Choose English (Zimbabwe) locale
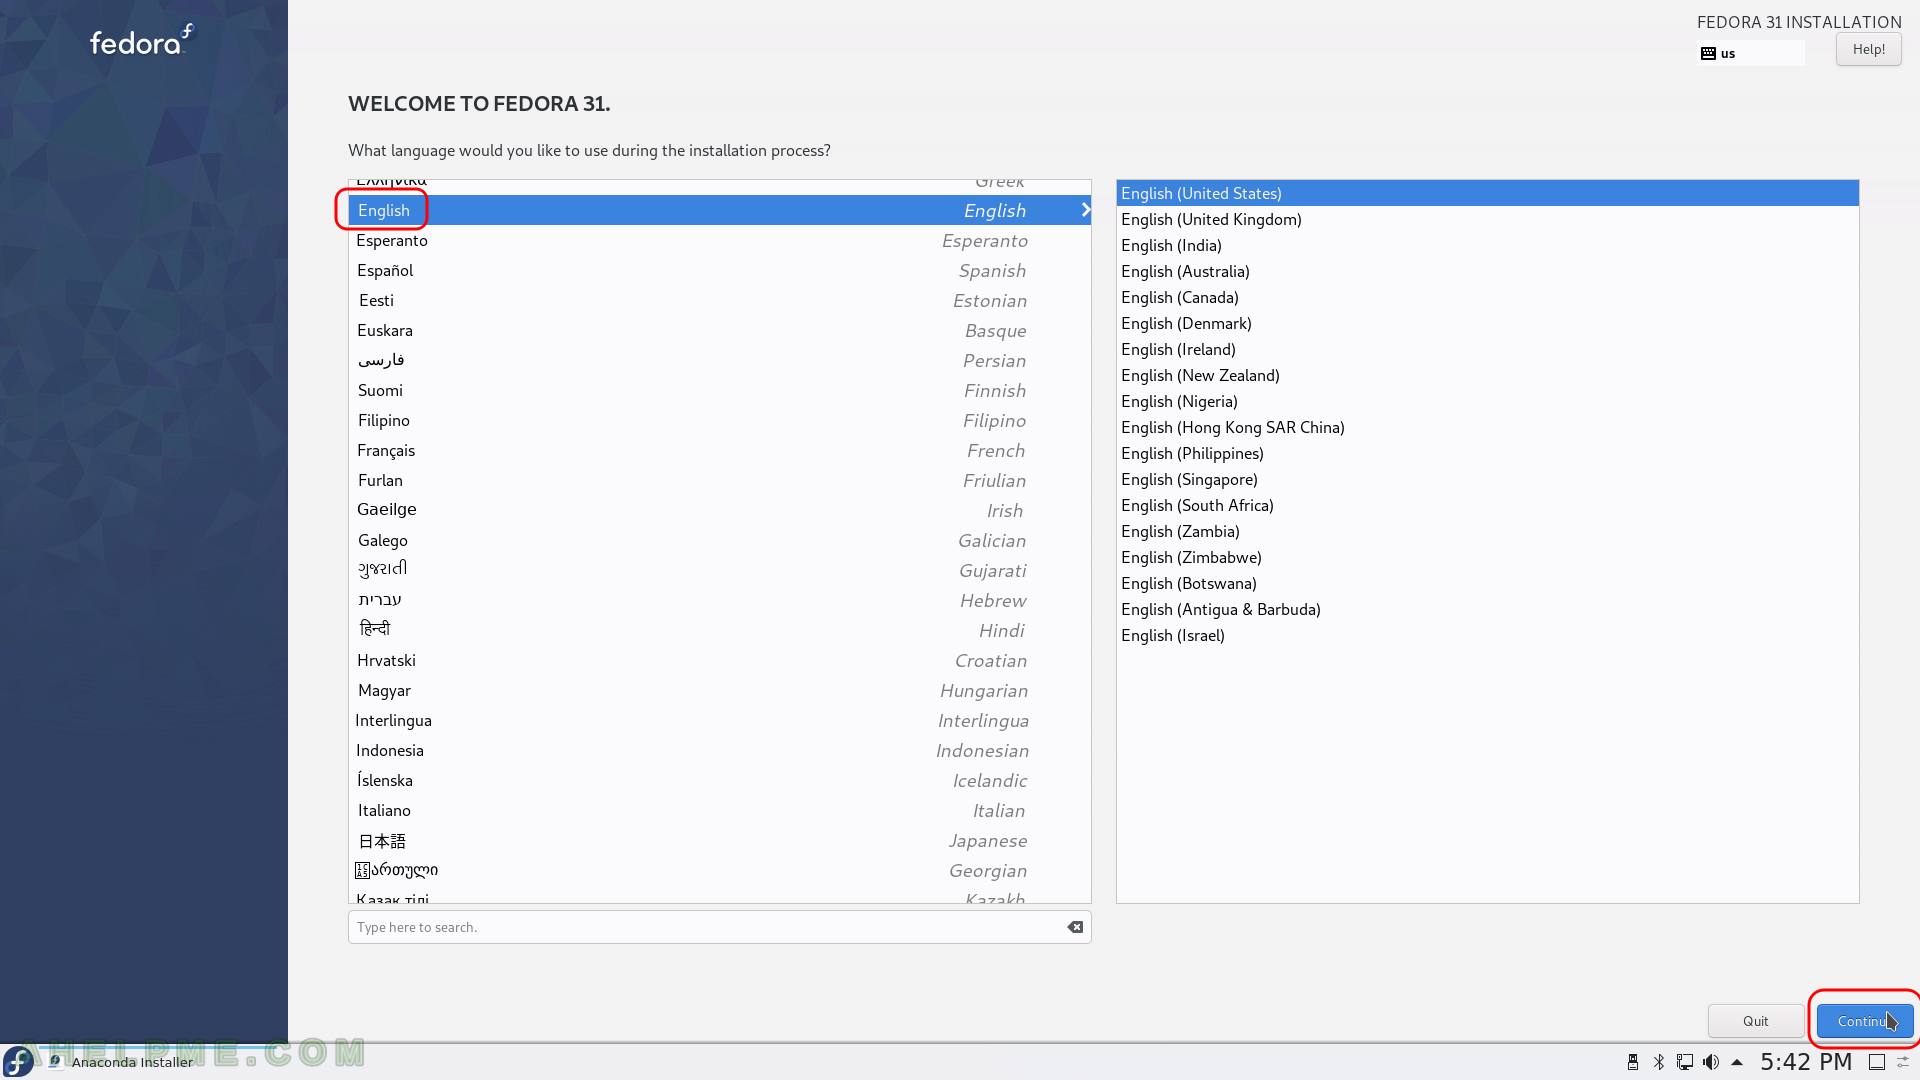This screenshot has height=1080, width=1920. click(x=1487, y=557)
